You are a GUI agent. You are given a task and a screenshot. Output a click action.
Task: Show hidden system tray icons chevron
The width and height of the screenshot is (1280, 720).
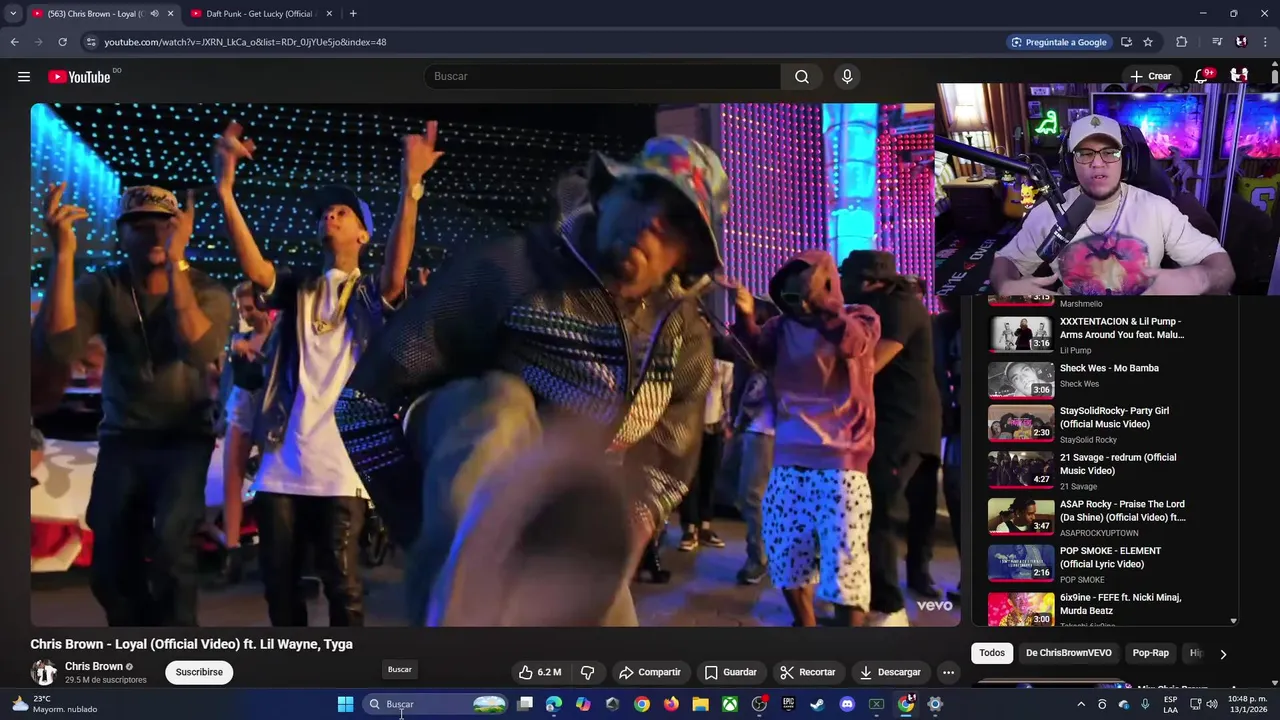[x=1081, y=704]
